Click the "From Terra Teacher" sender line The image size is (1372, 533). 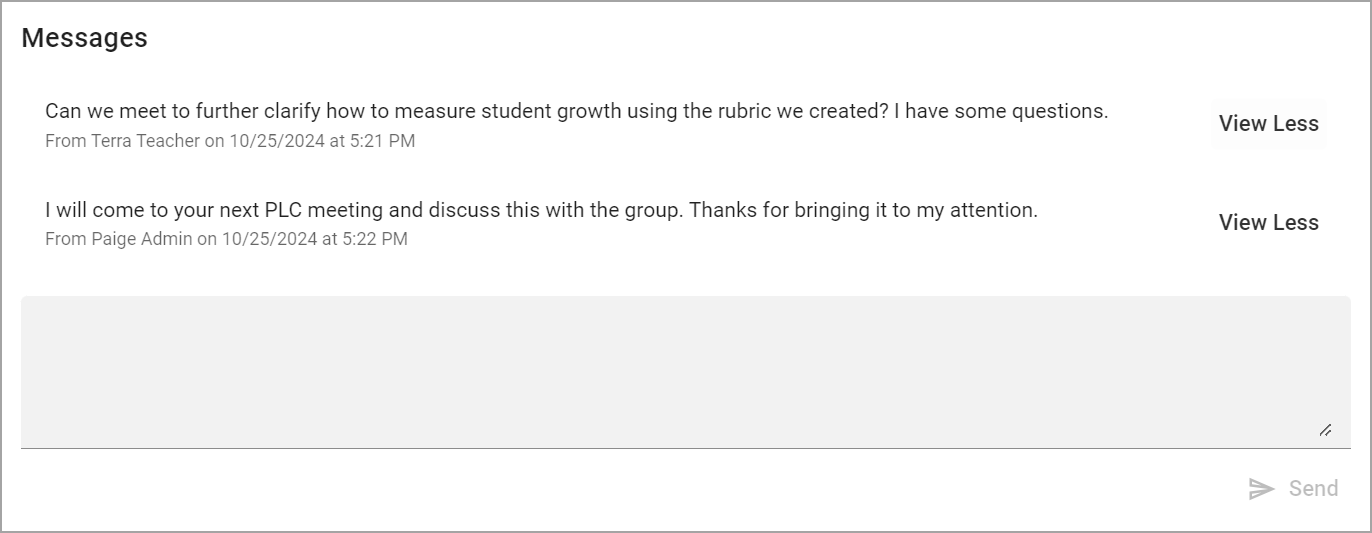[230, 141]
